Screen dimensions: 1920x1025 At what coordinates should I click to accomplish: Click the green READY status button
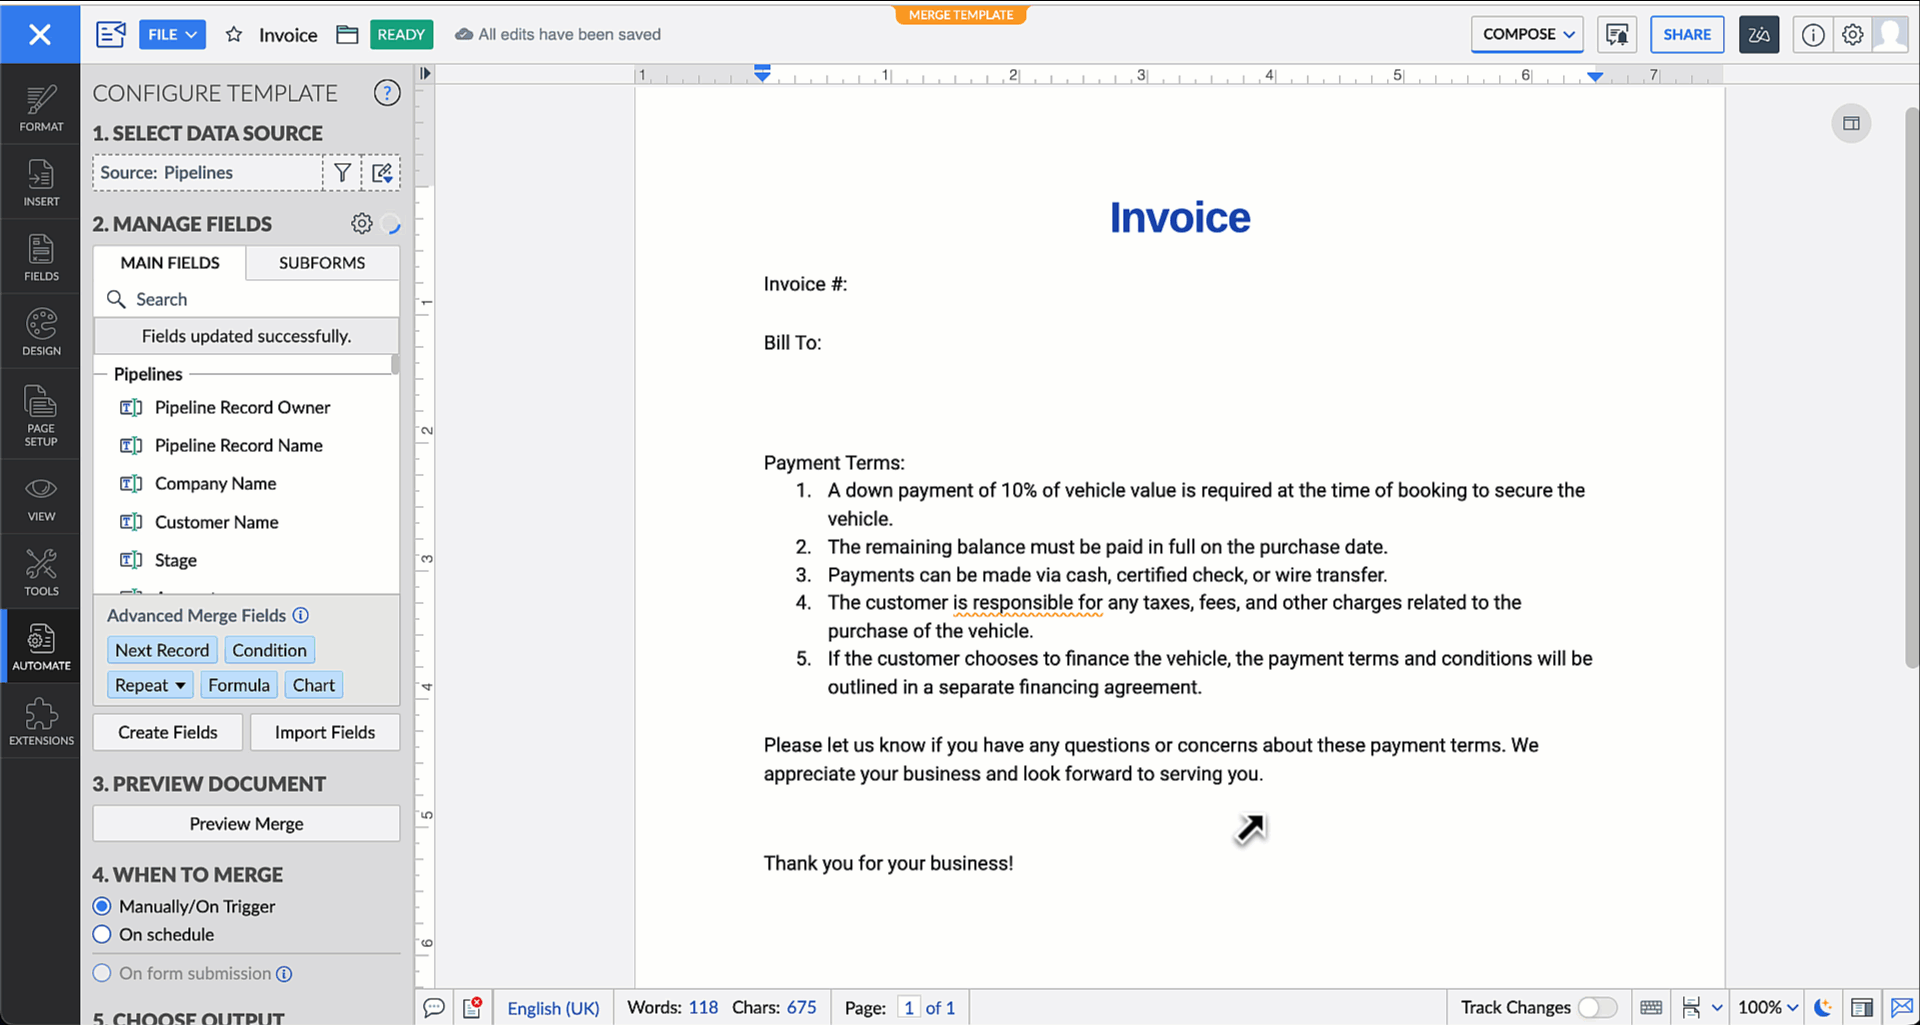(x=401, y=35)
